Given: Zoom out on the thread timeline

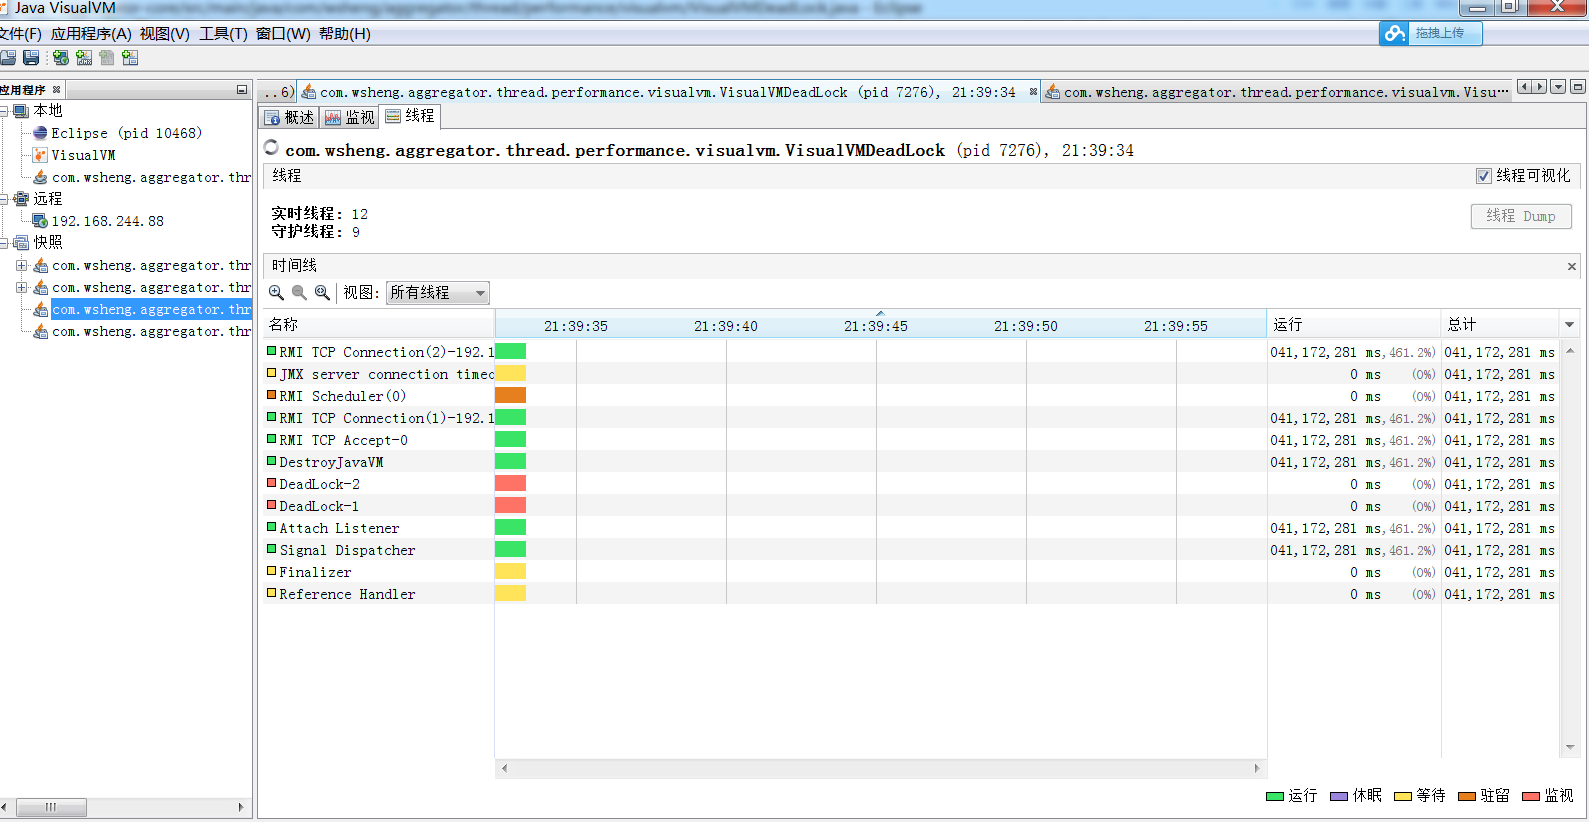Looking at the screenshot, I should coord(299,293).
